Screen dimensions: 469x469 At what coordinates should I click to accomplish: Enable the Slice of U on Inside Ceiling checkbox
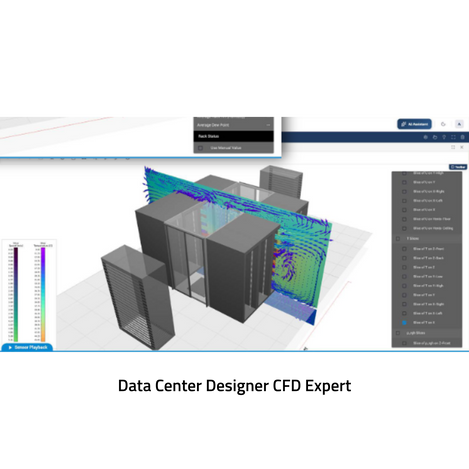click(x=404, y=228)
